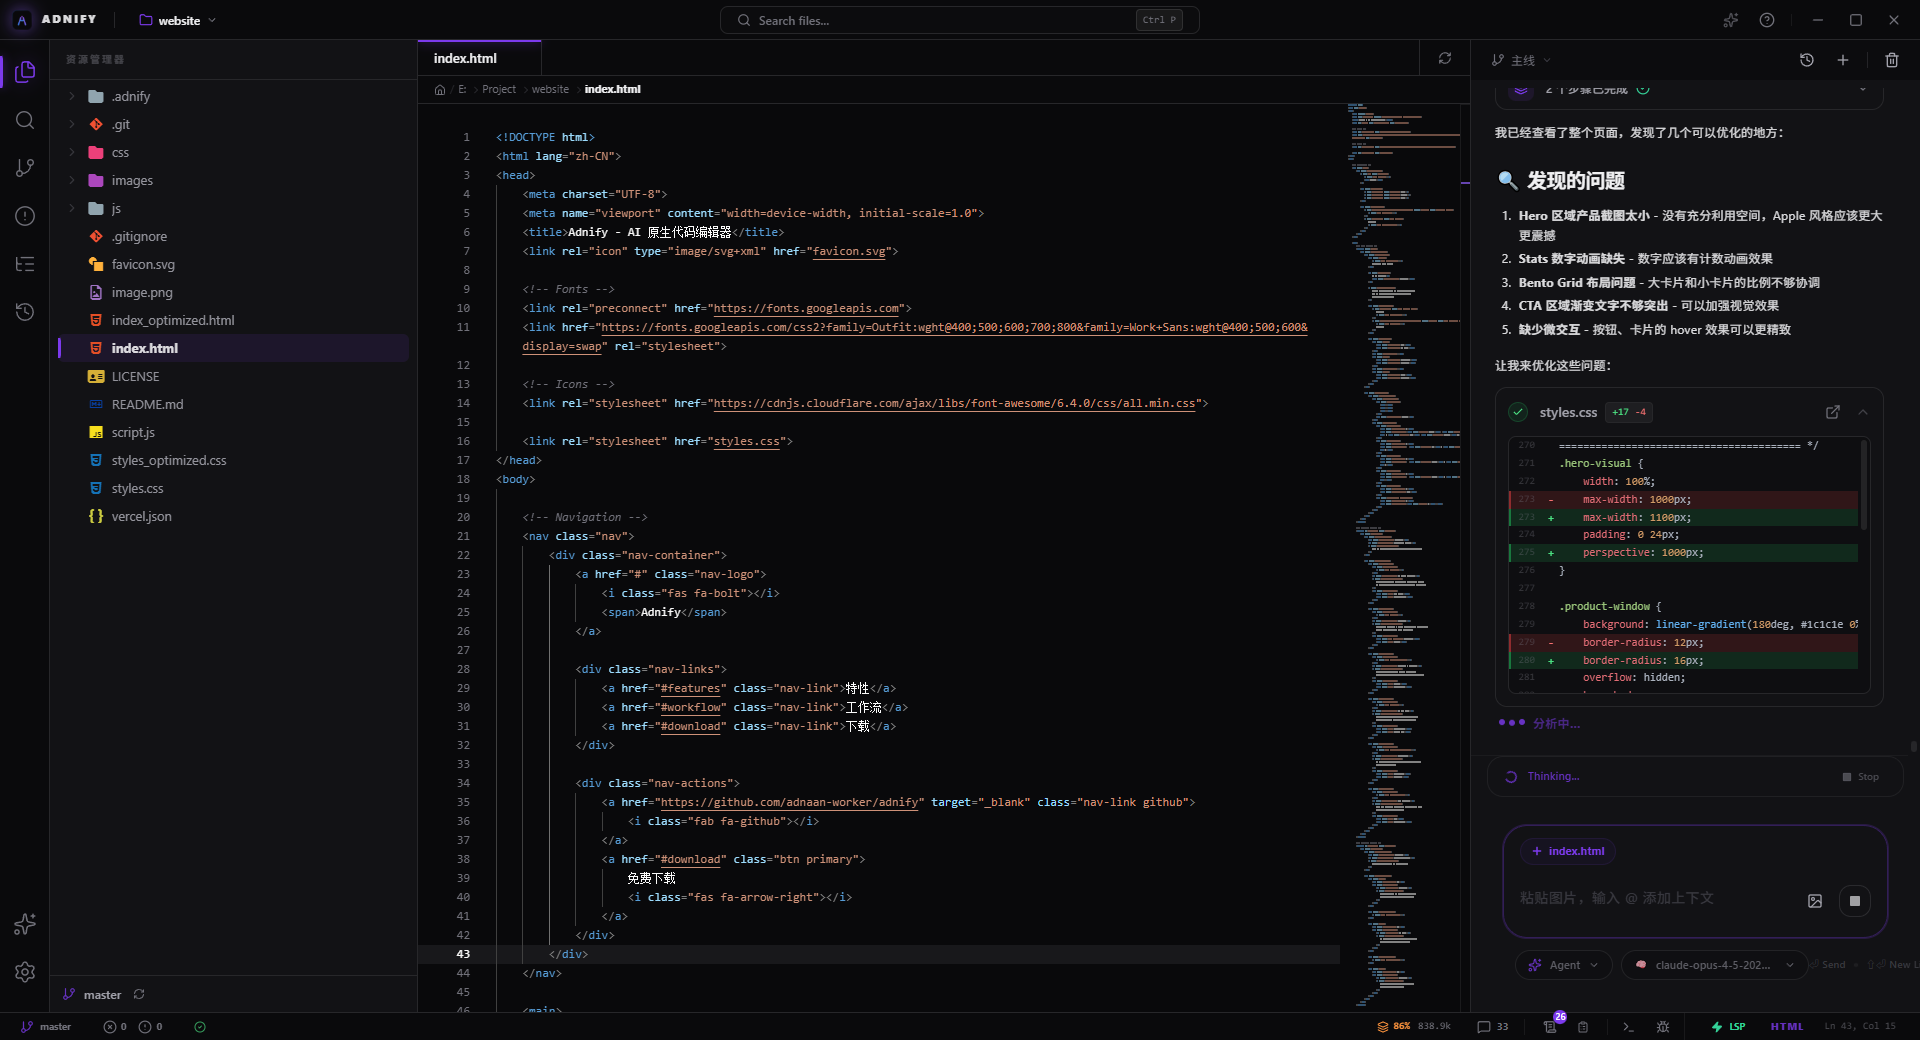Open the Agent mode dropdown

(1564, 965)
